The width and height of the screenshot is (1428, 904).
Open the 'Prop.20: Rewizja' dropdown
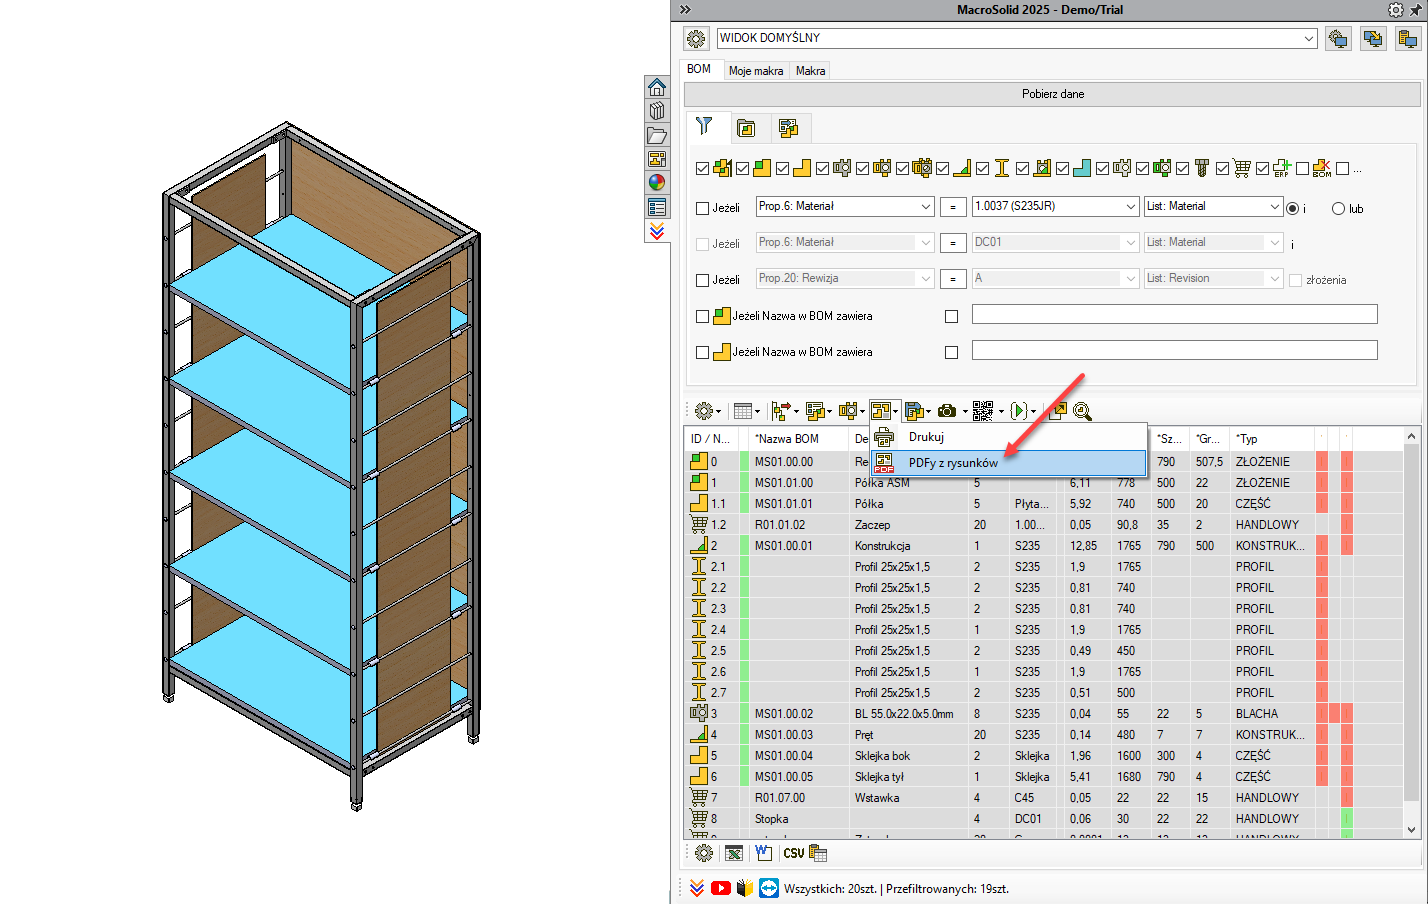(x=845, y=278)
